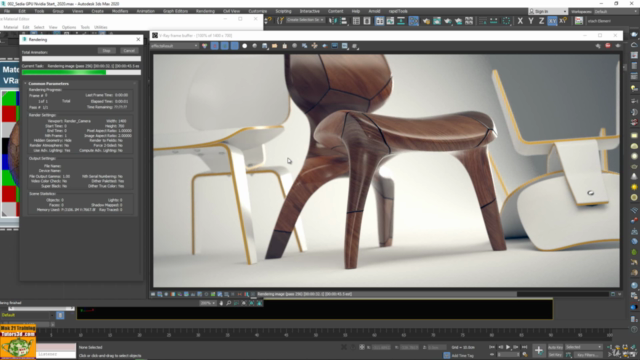Click the red stop render icon in frame buffer

point(608,46)
